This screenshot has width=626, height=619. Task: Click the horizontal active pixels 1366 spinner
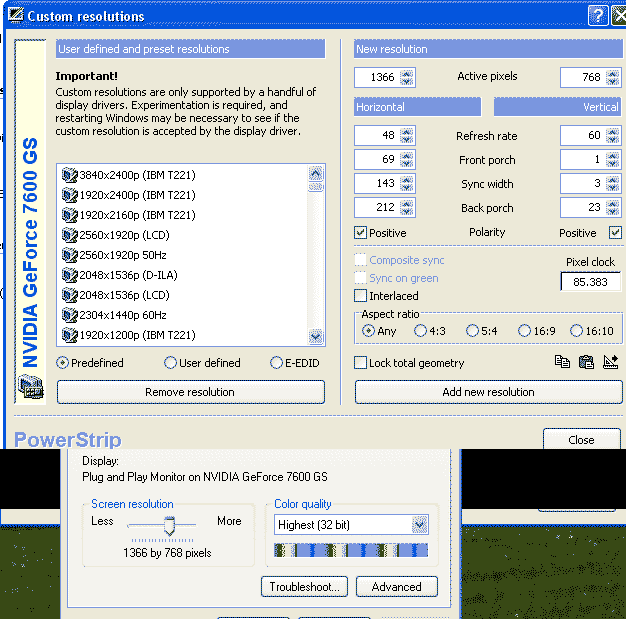(407, 77)
